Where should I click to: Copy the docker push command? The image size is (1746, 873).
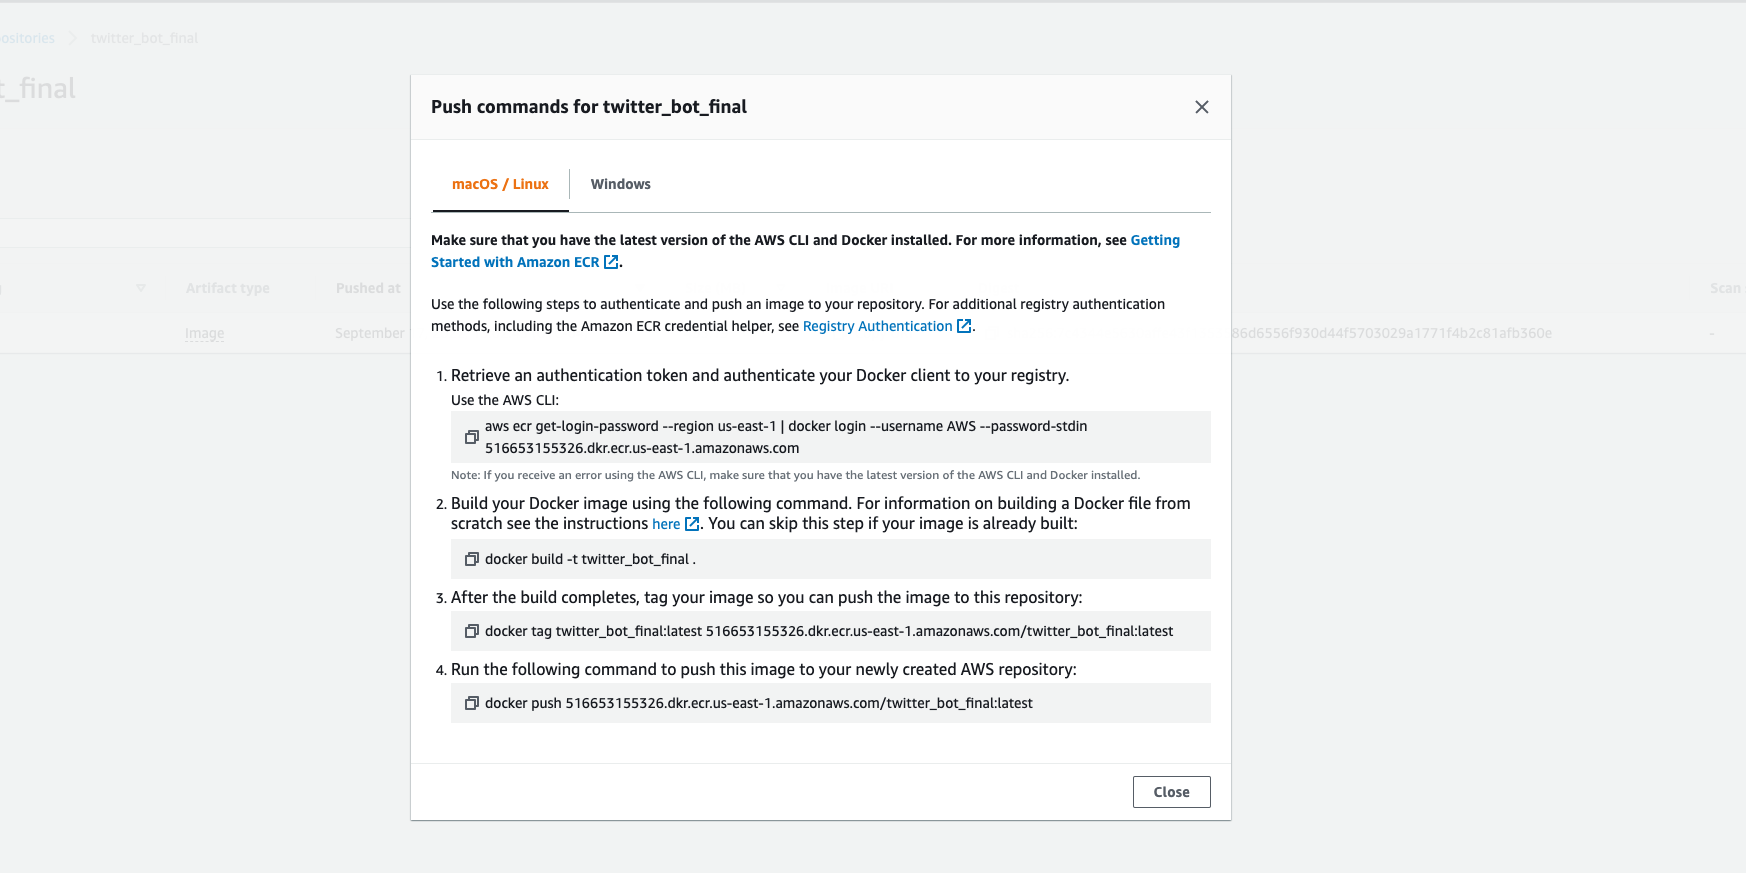(471, 703)
